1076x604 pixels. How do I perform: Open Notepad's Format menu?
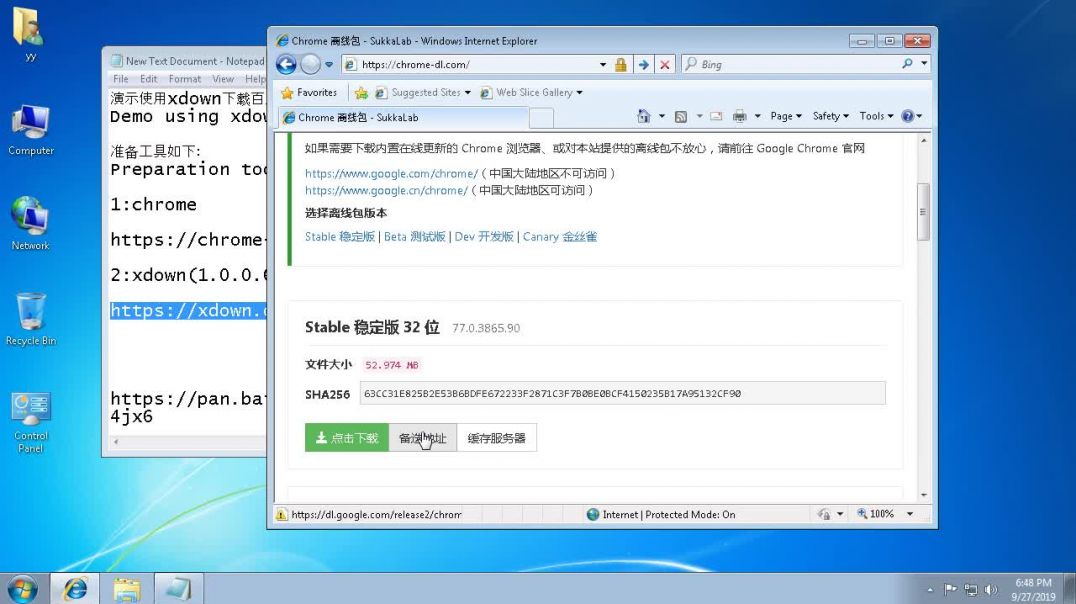point(185,79)
